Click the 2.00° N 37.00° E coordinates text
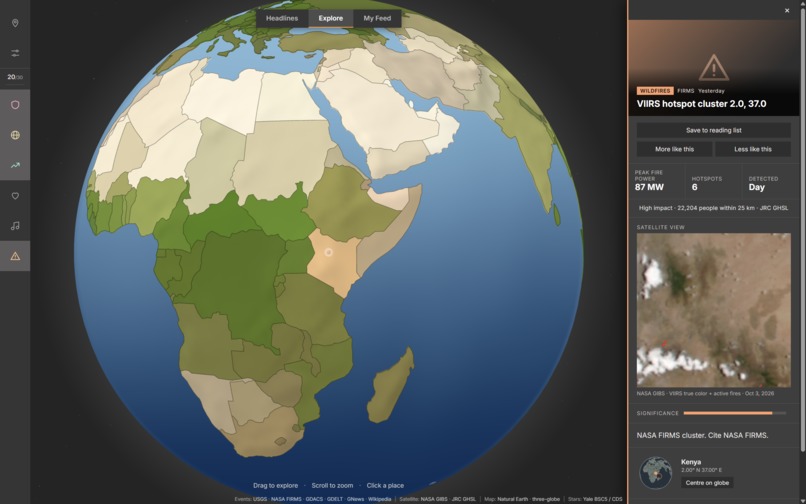 click(x=701, y=470)
